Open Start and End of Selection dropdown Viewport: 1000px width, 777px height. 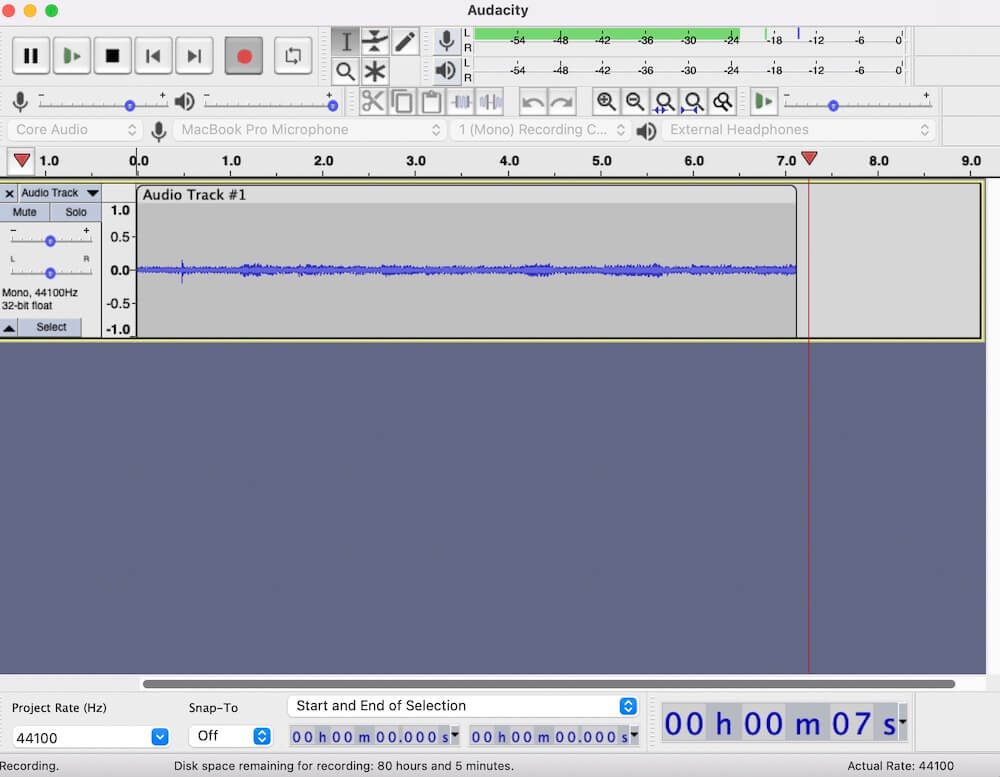point(463,706)
